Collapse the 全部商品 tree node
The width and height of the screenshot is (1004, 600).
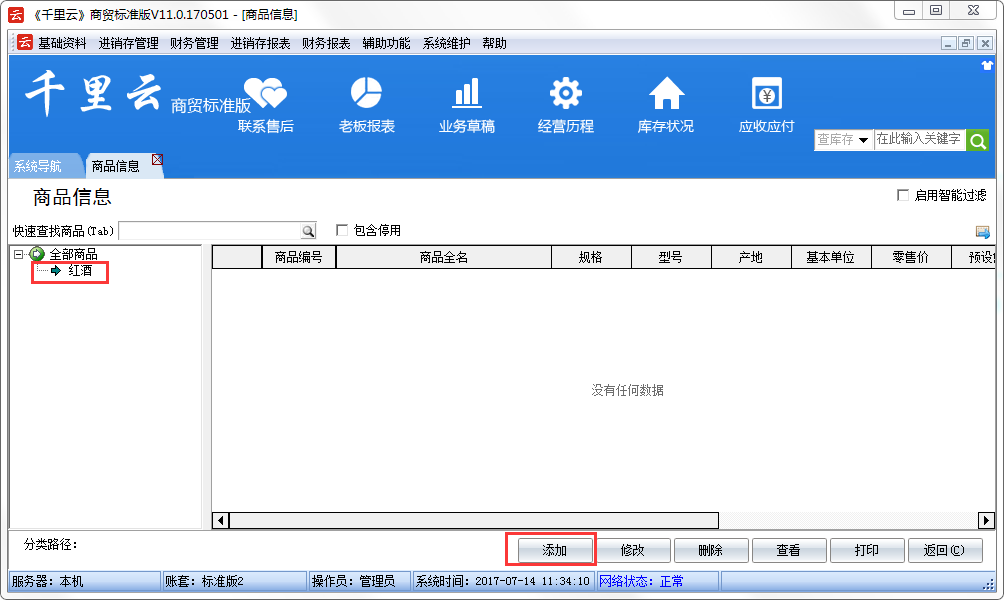pos(18,254)
